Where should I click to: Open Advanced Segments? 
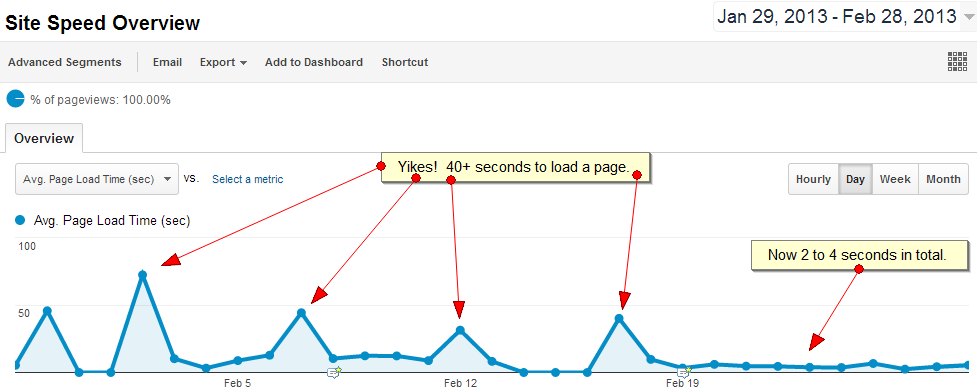pyautogui.click(x=65, y=62)
